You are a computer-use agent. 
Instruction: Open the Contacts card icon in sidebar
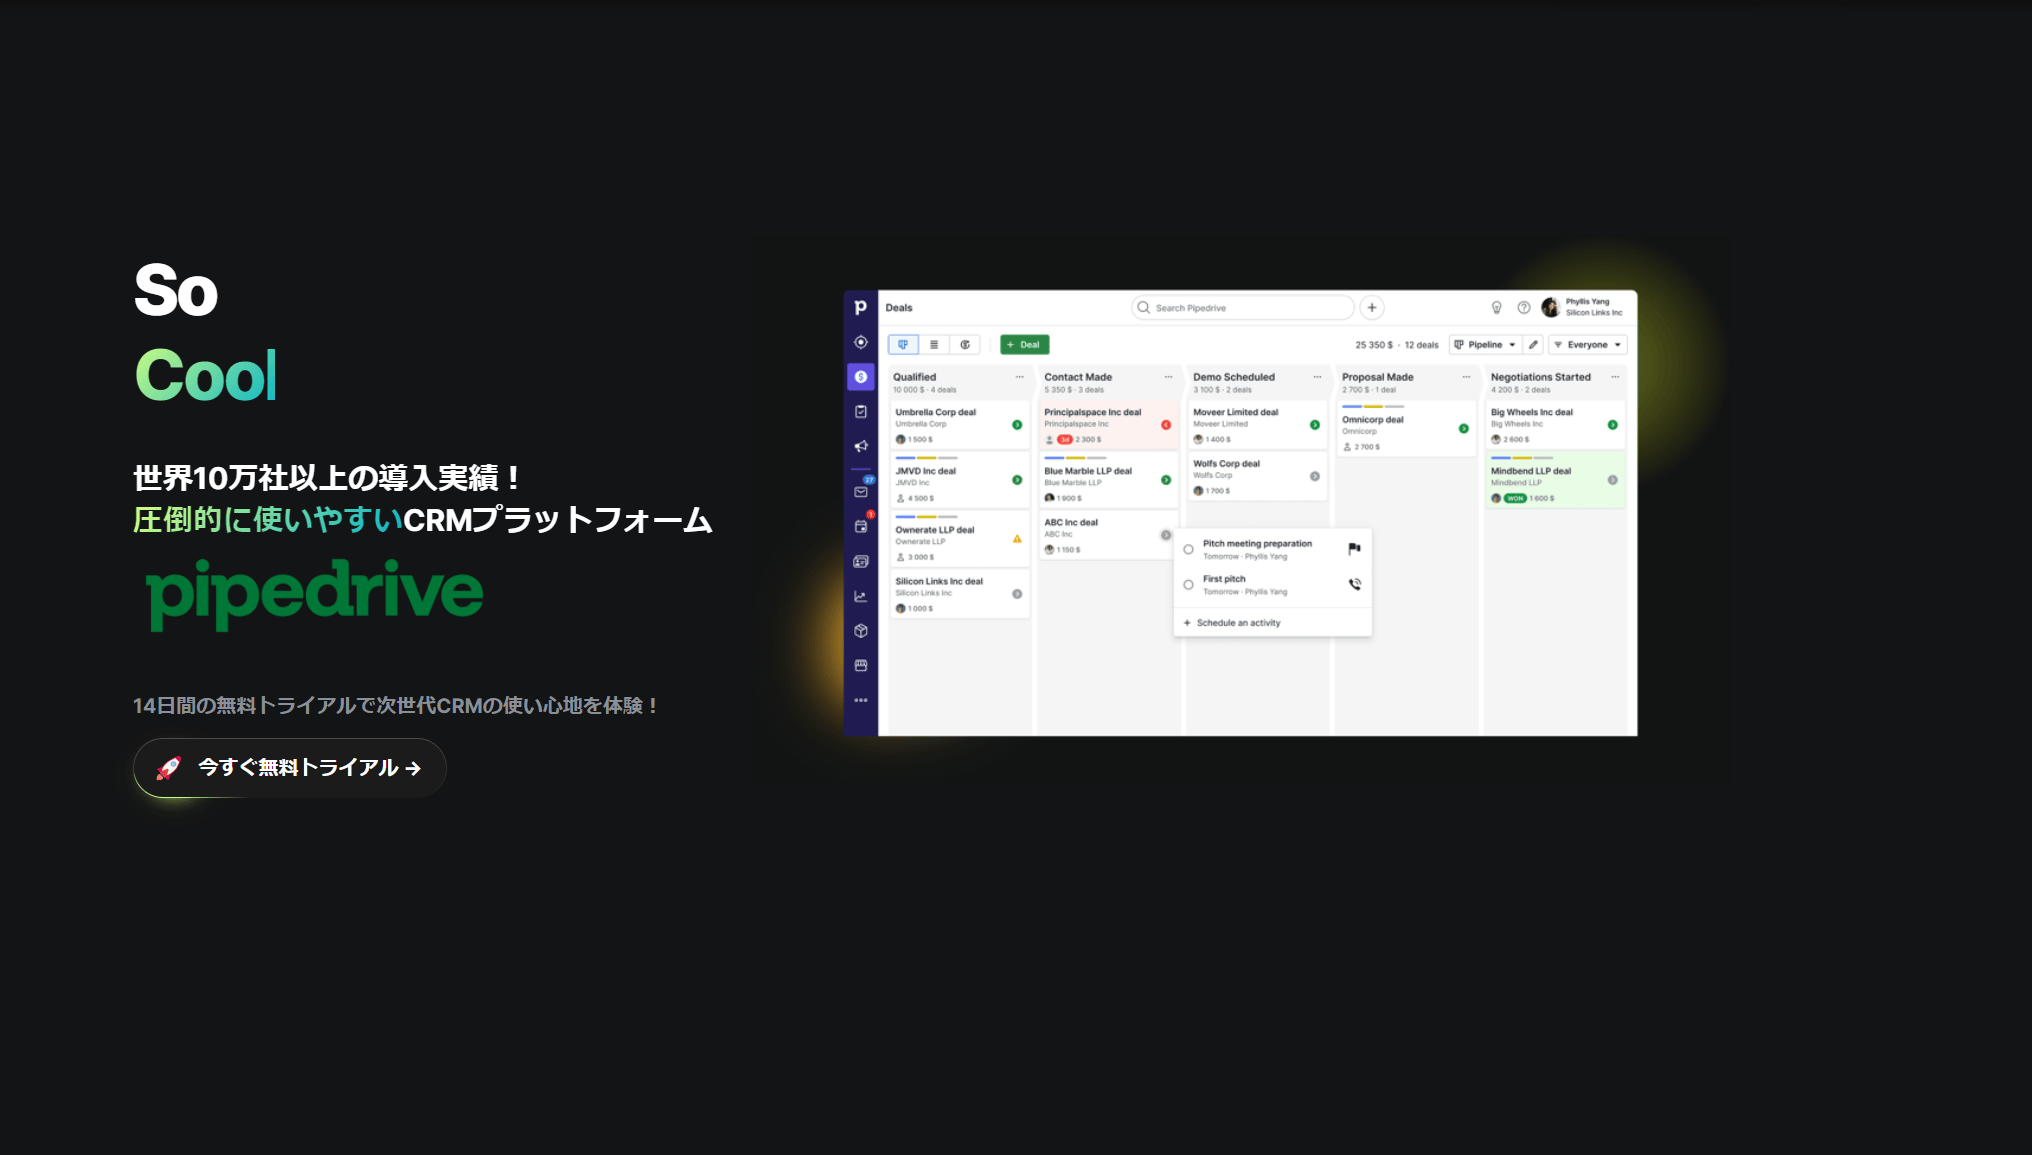pyautogui.click(x=860, y=561)
